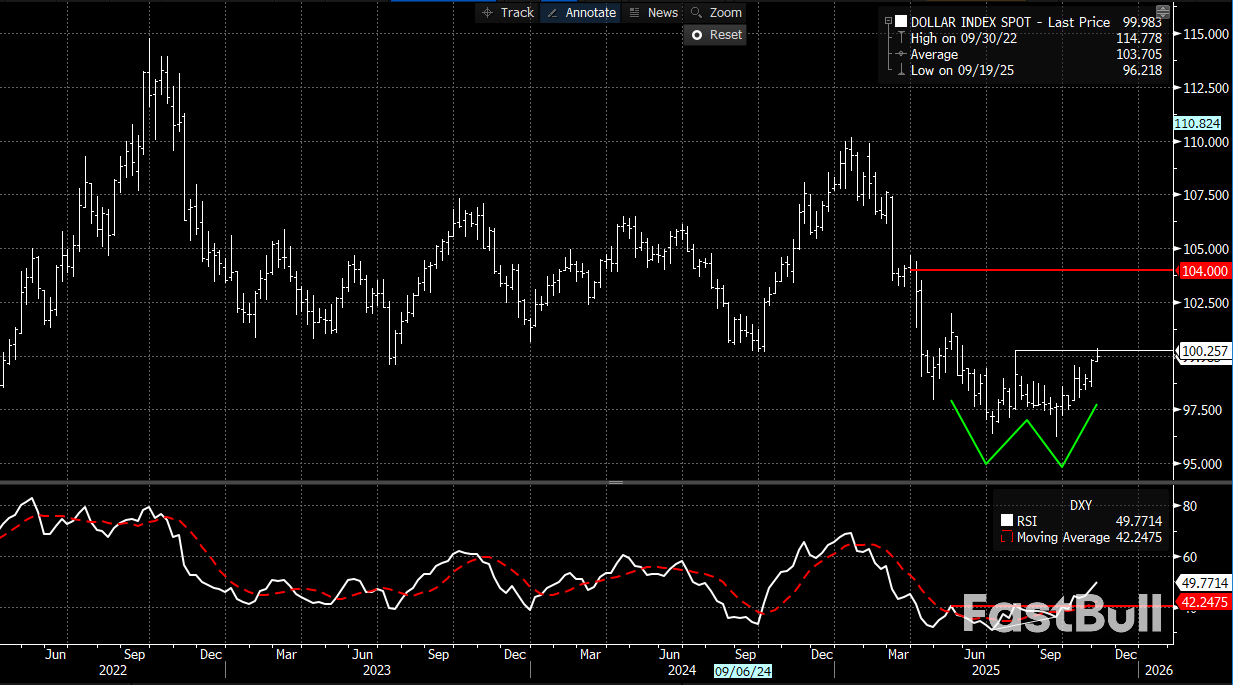Click the Average line icon in legend
The height and width of the screenshot is (685, 1233).
(x=899, y=54)
